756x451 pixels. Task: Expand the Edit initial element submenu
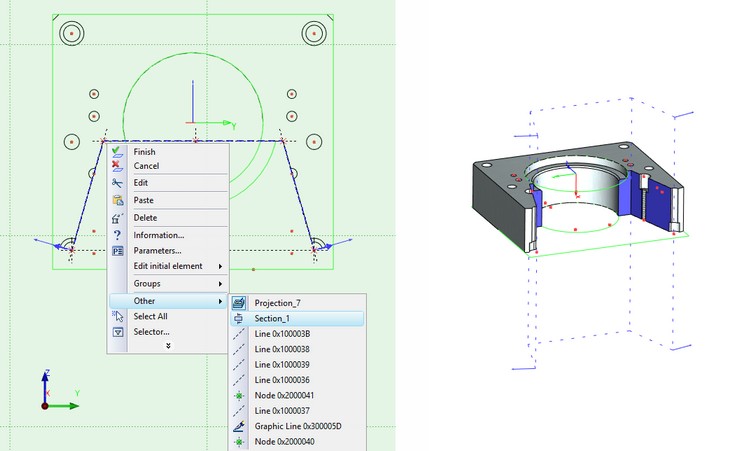coord(219,266)
